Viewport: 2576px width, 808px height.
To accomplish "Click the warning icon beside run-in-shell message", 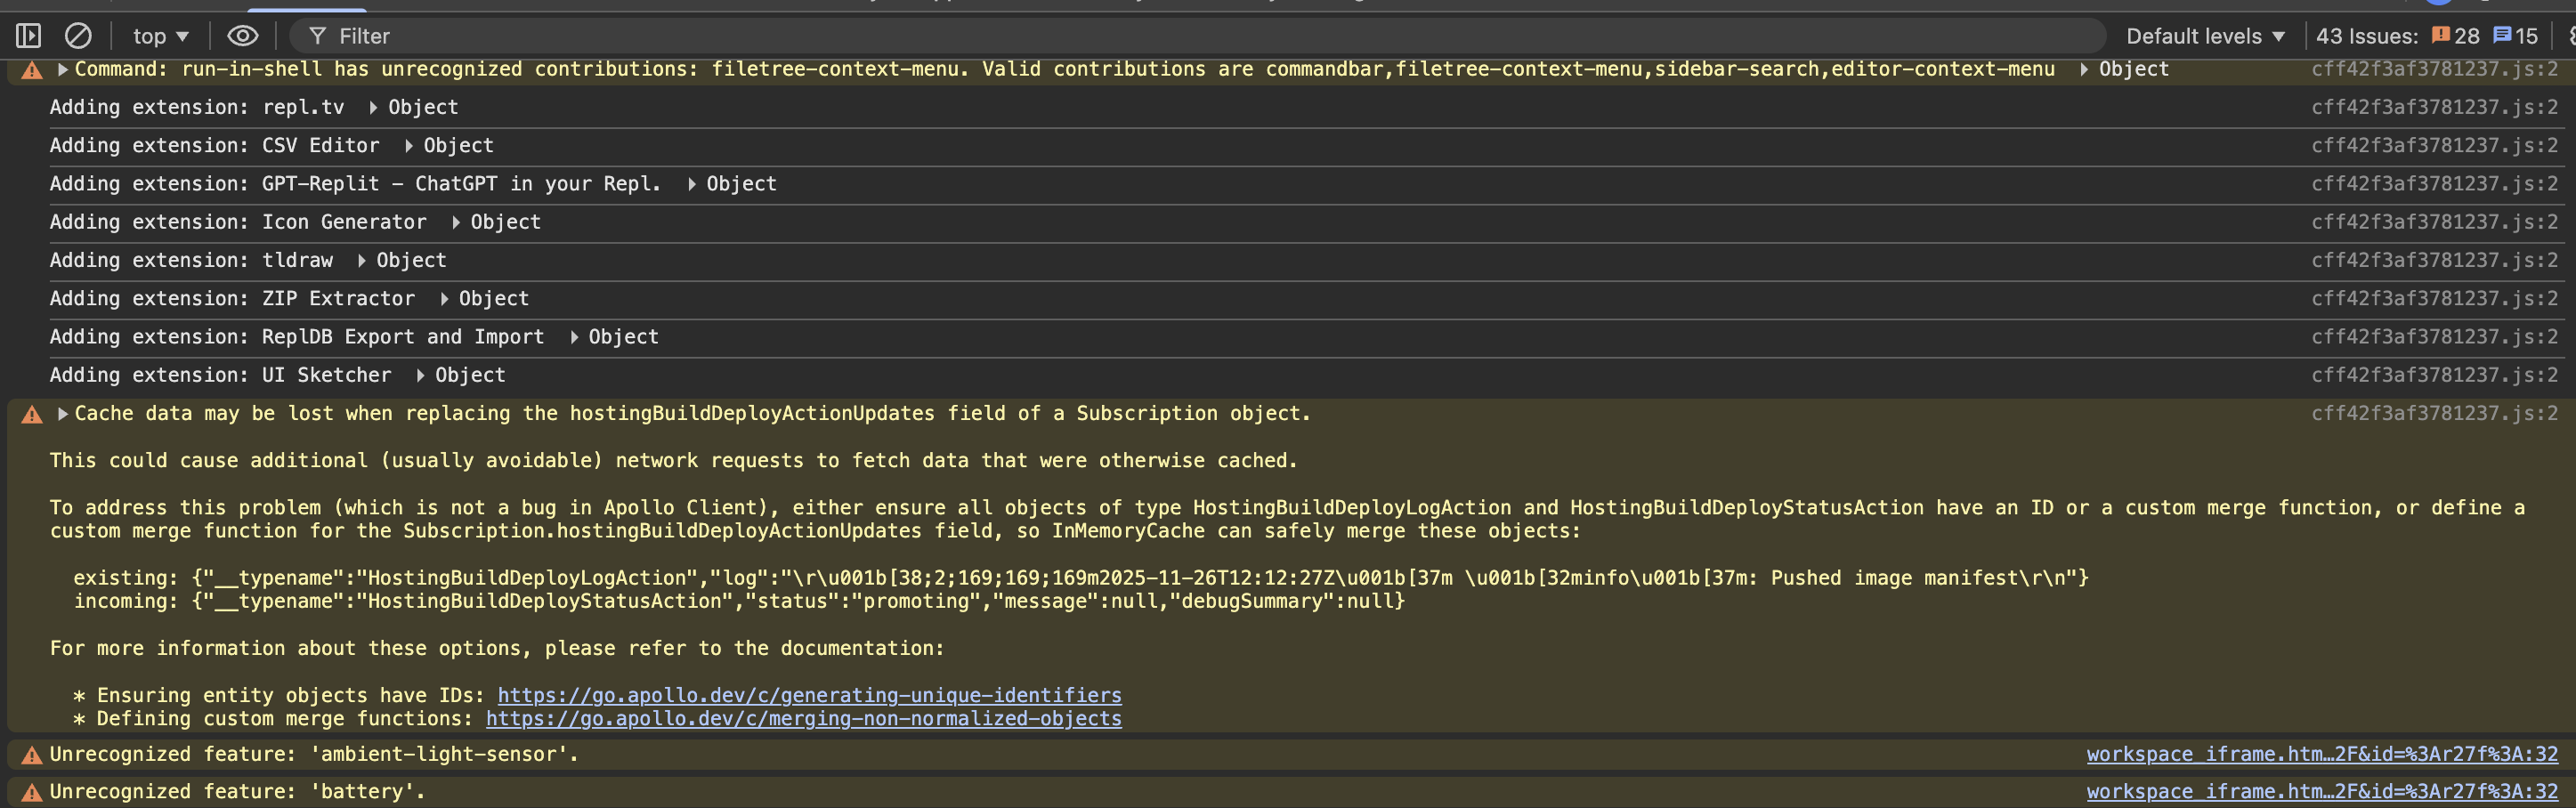I will coord(32,70).
